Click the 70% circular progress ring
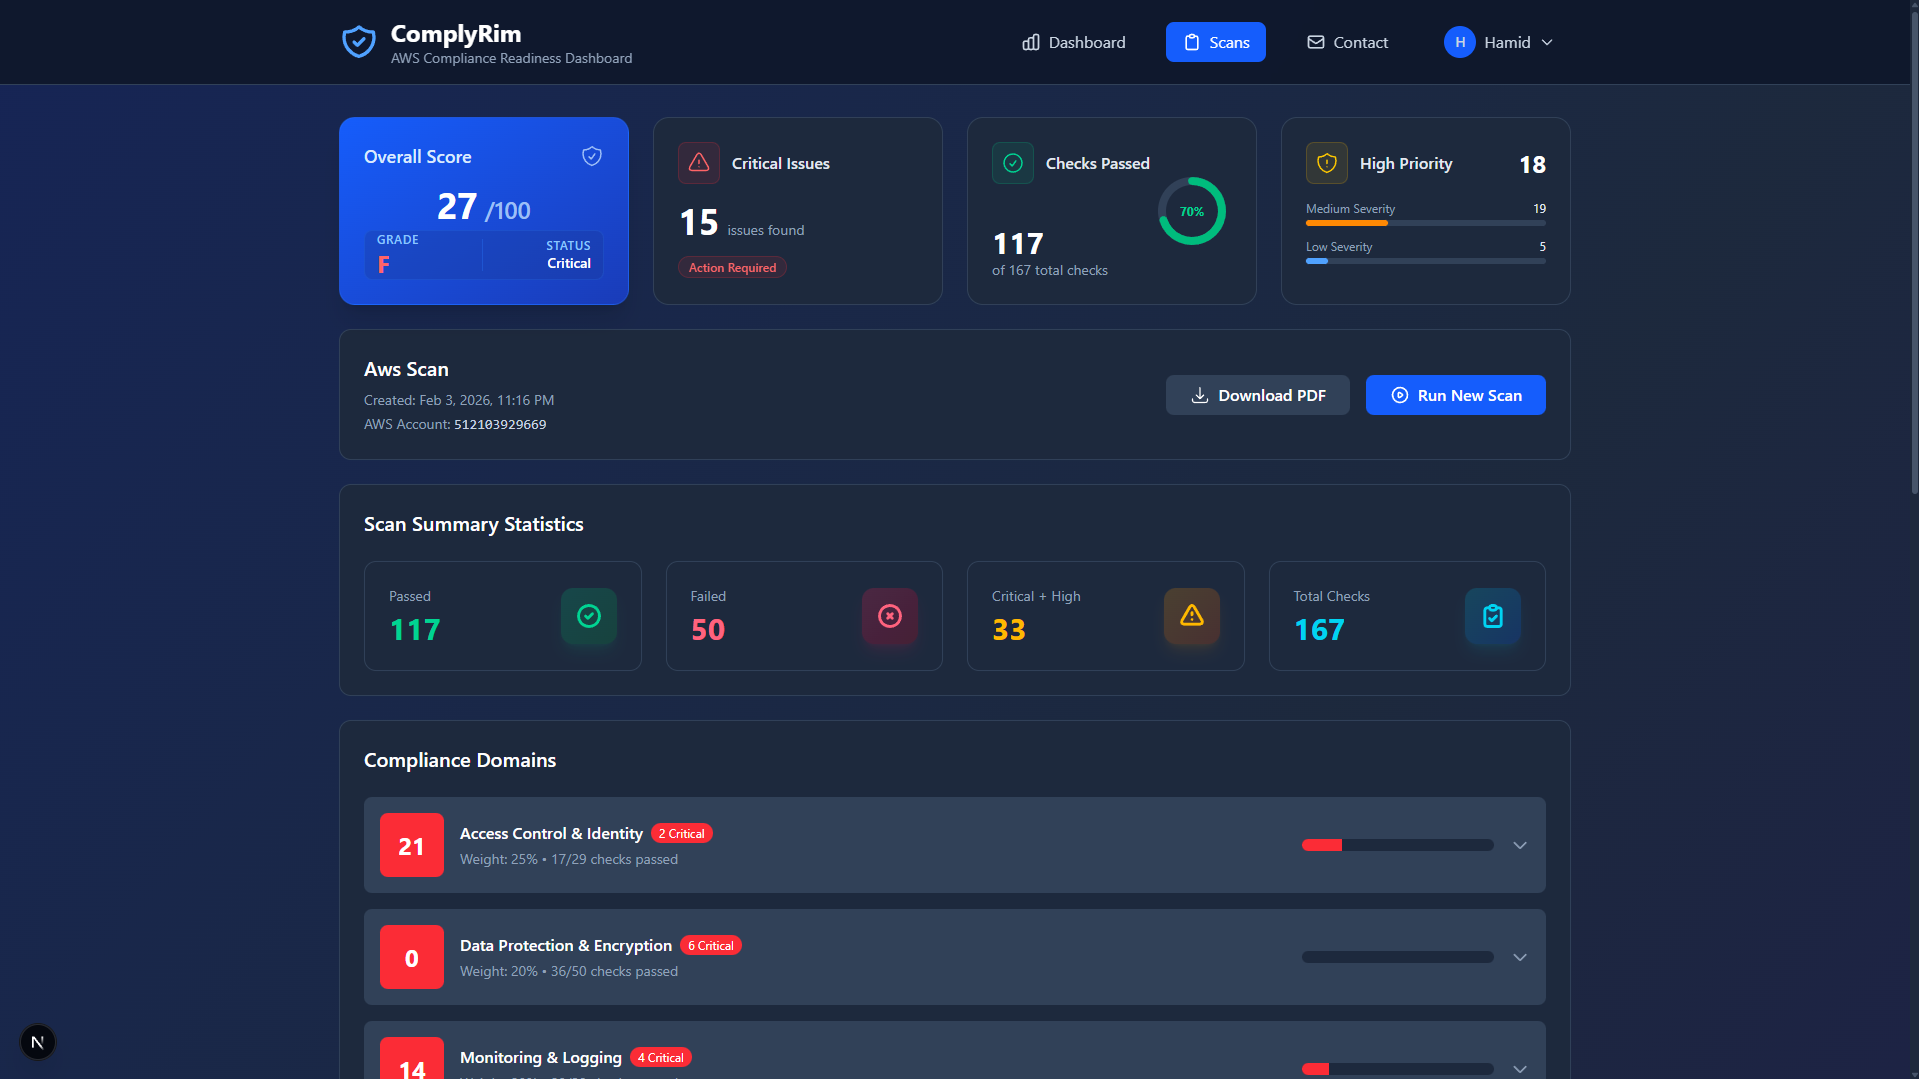 coord(1191,211)
